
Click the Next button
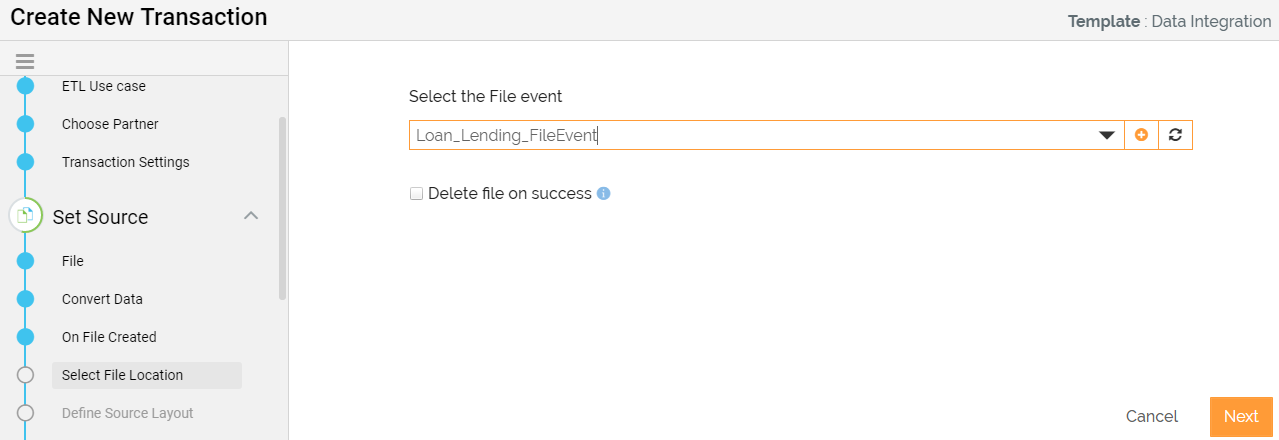click(x=1241, y=417)
